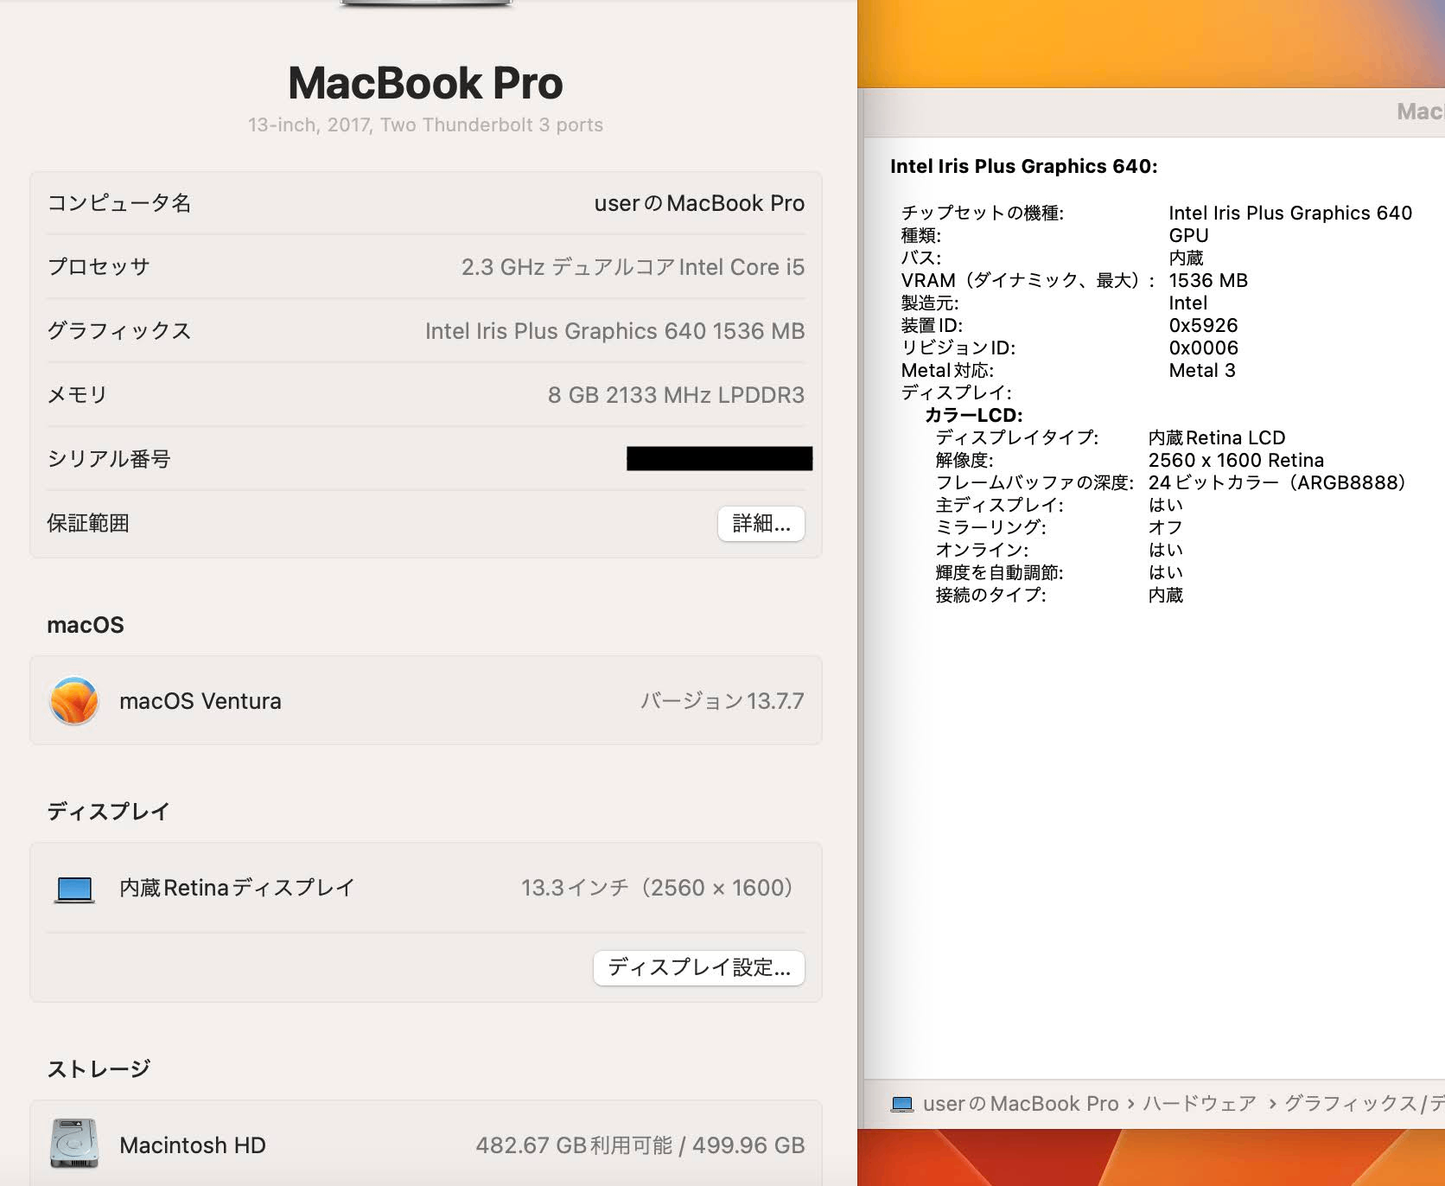Select userのMacBook Pro in breadcrumb path

coord(1019,1103)
